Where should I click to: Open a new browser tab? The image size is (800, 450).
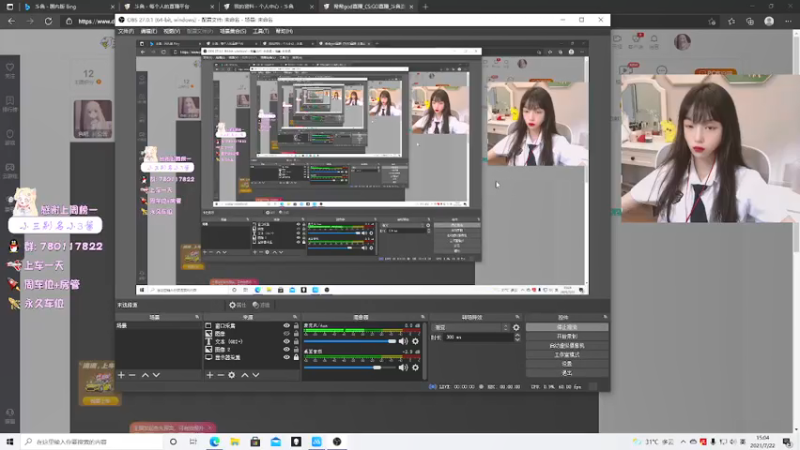pyautogui.click(x=425, y=7)
